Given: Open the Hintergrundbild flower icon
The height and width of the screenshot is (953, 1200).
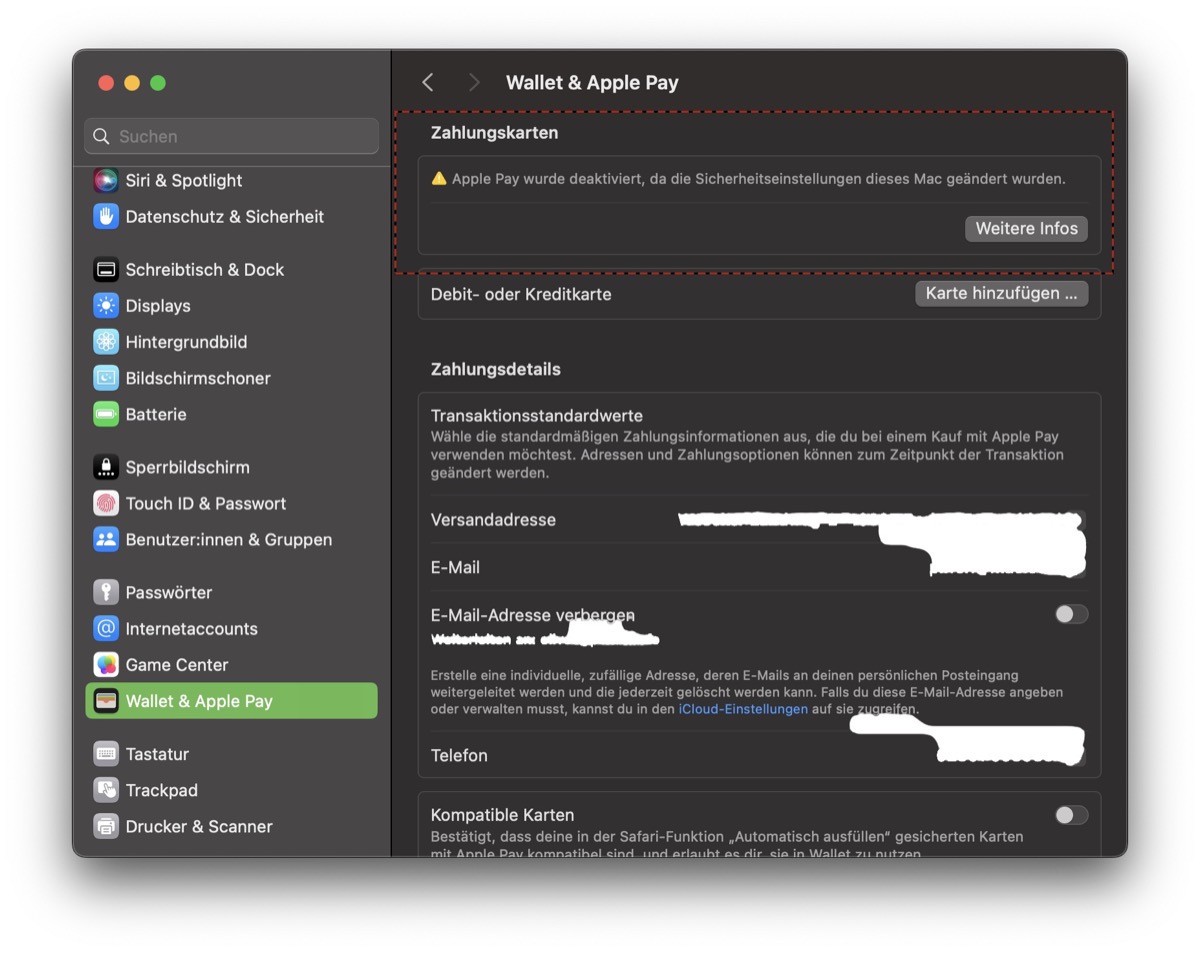Looking at the screenshot, I should coord(106,342).
